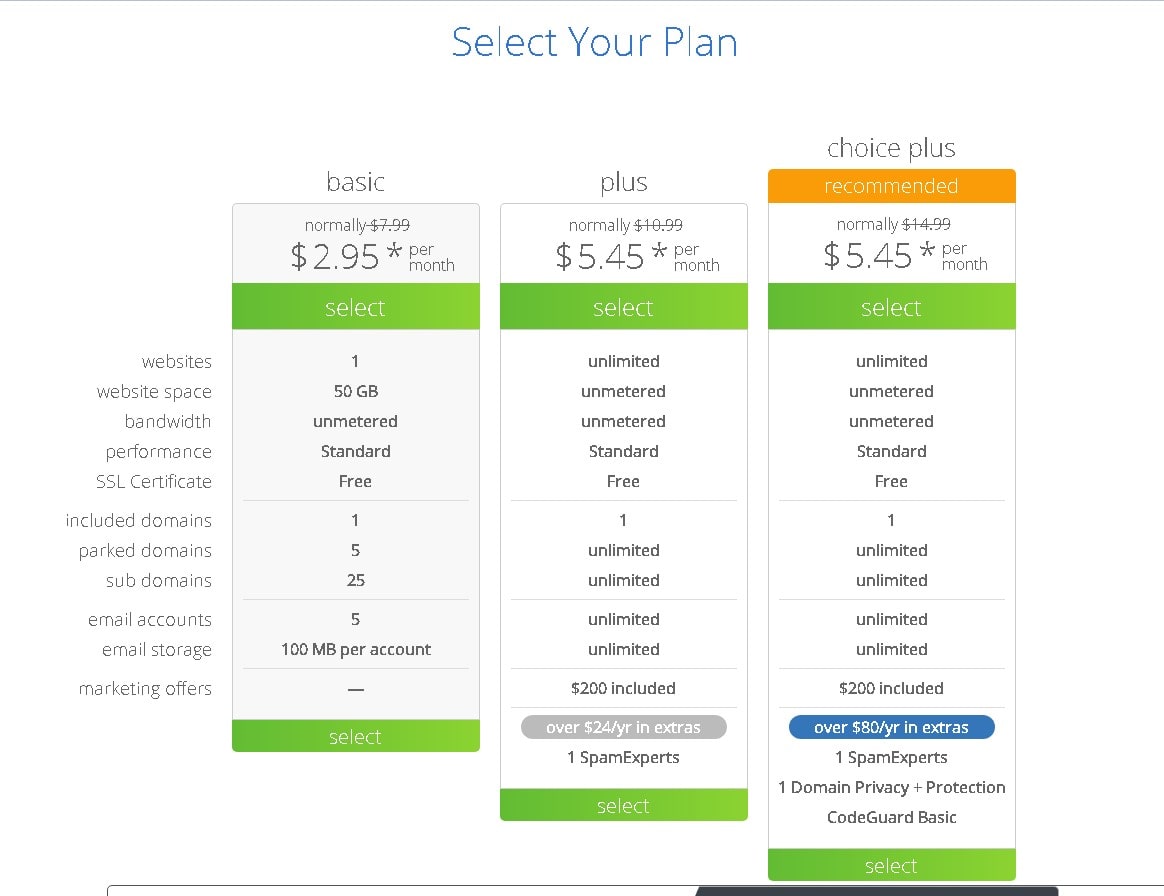1164x896 pixels.
Task: Click the 'over $24/yr in extras' badge
Action: point(623,727)
